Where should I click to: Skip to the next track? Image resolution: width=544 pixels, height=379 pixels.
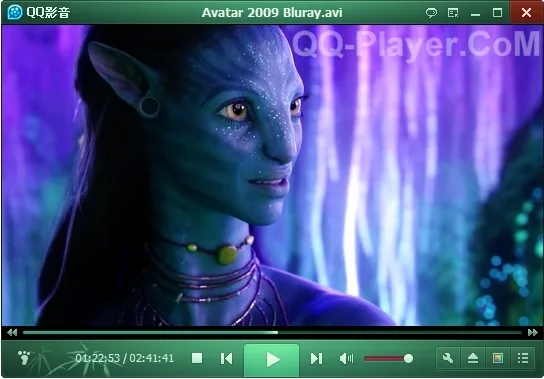point(316,359)
